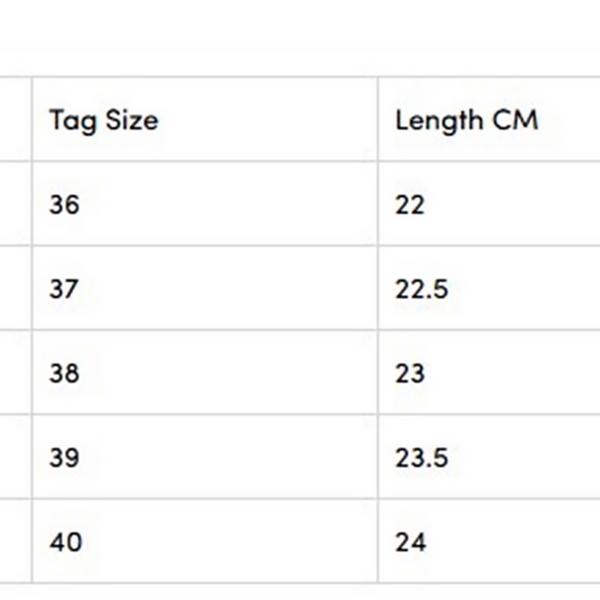The image size is (600, 600).
Task: Click the 22.5 length value
Action: (421, 289)
